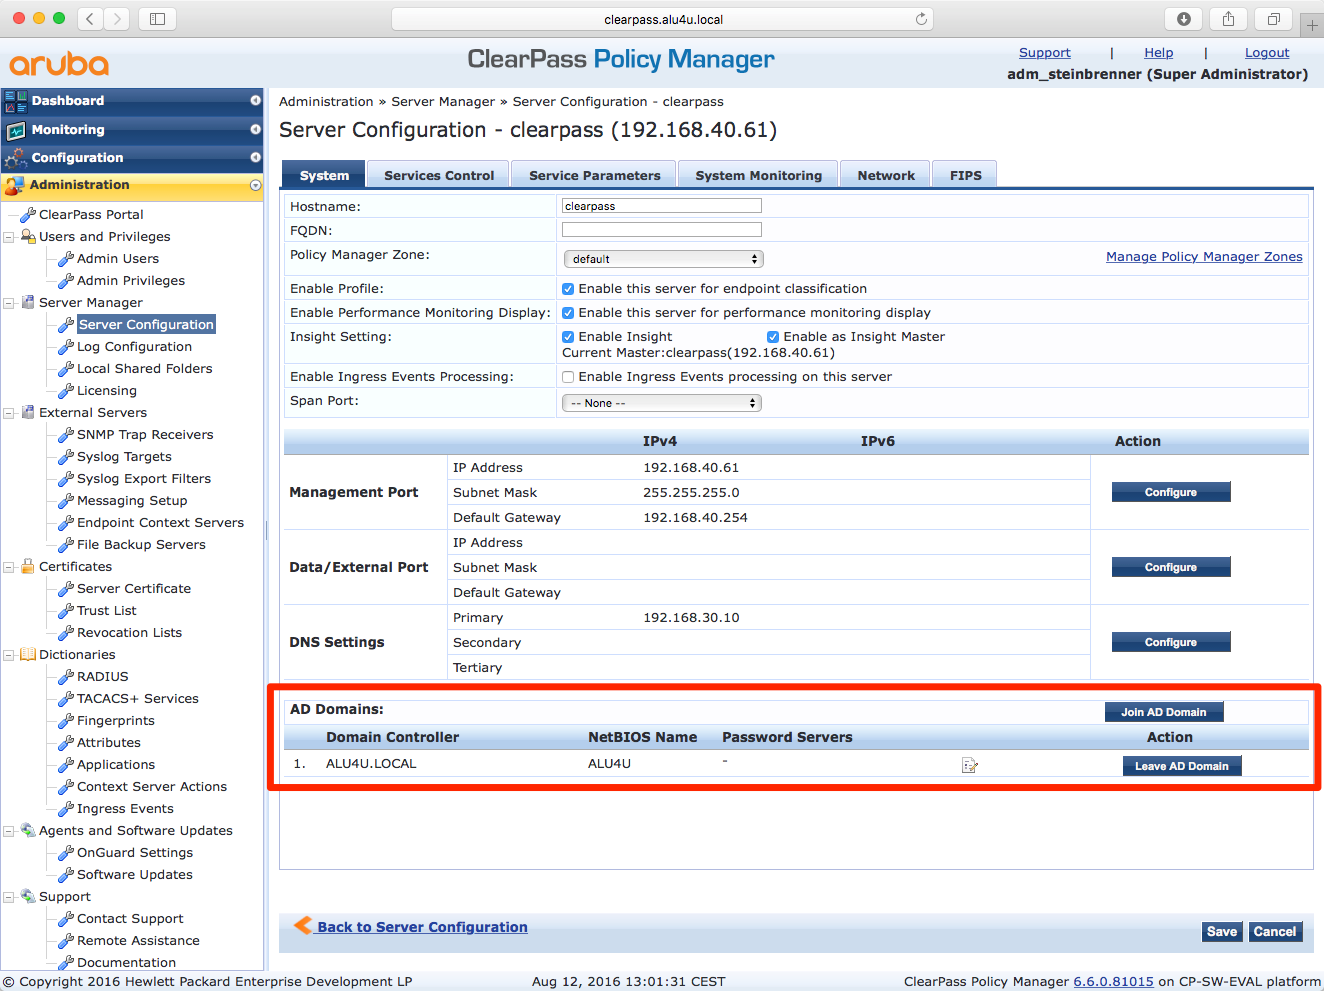
Task: Toggle the Safari sidebar icon
Action: click(x=157, y=19)
